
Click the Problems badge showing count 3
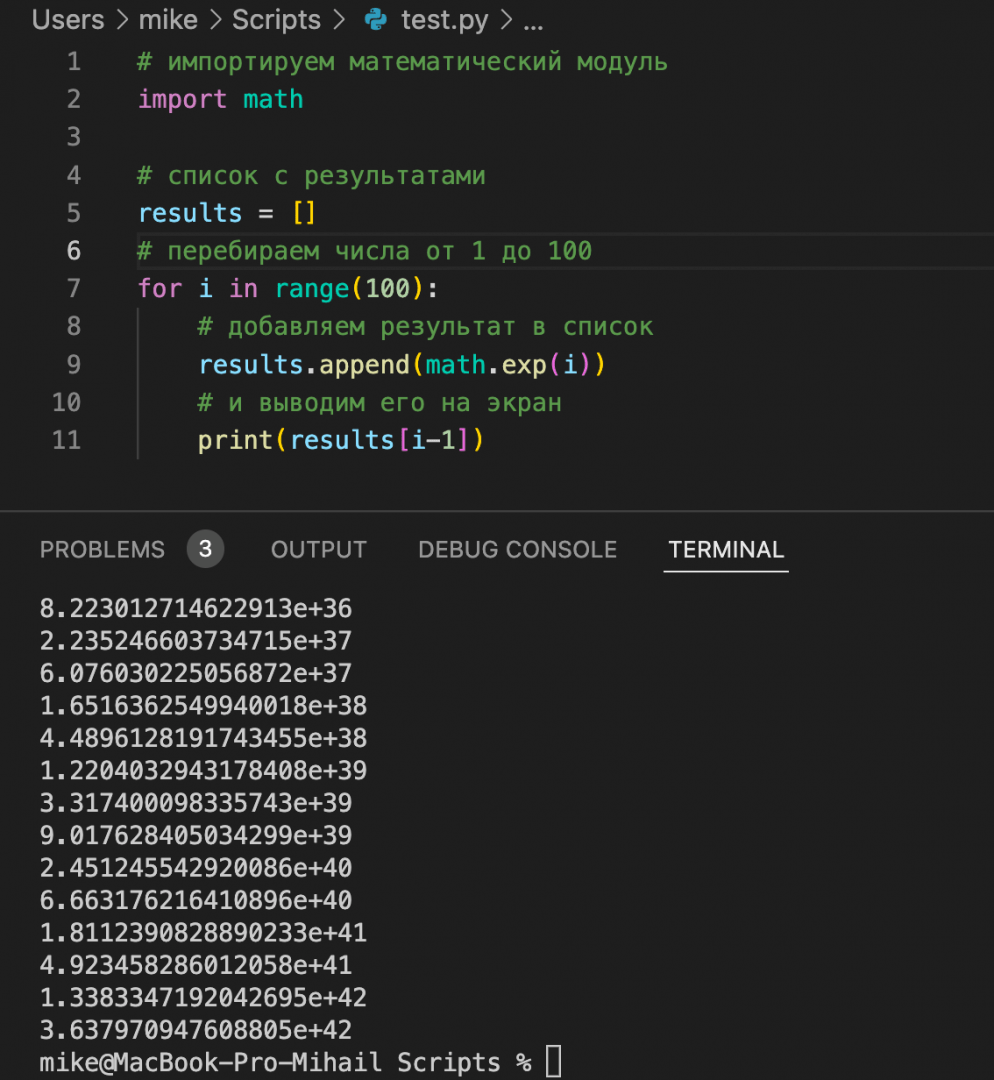pyautogui.click(x=205, y=549)
